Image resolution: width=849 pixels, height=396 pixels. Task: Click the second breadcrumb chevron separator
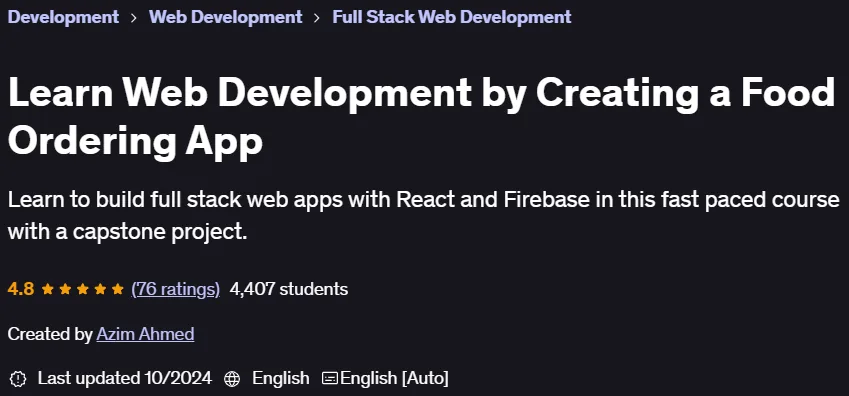click(317, 17)
